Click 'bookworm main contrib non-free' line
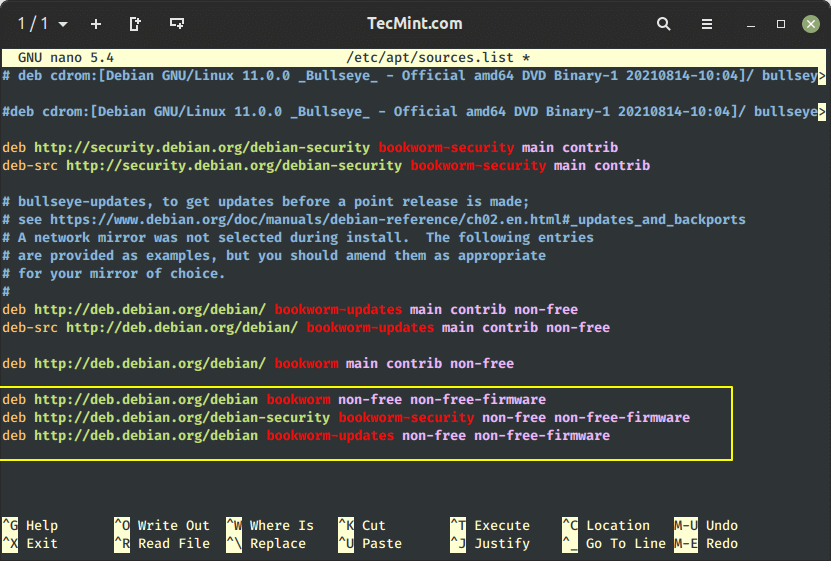Viewport: 831px width, 561px height. [x=258, y=364]
